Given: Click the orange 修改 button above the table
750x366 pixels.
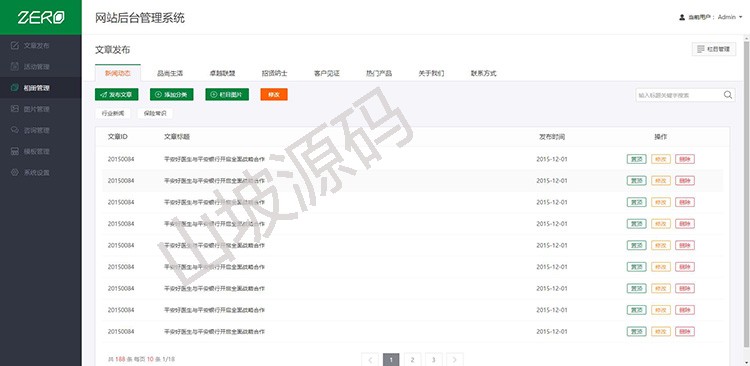Looking at the screenshot, I should [x=274, y=95].
